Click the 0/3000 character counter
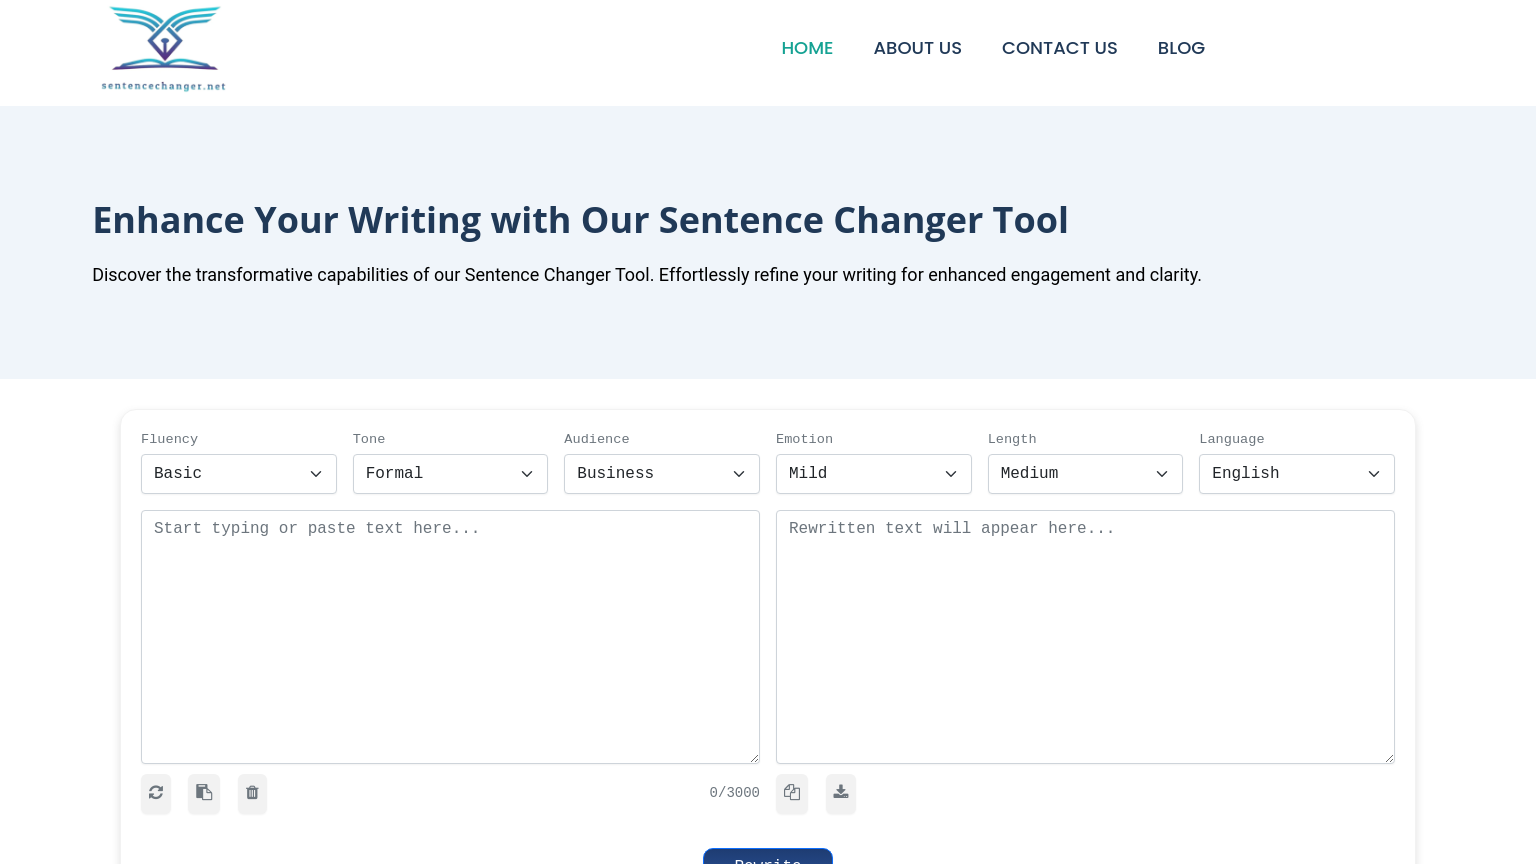The width and height of the screenshot is (1536, 864). point(734,793)
